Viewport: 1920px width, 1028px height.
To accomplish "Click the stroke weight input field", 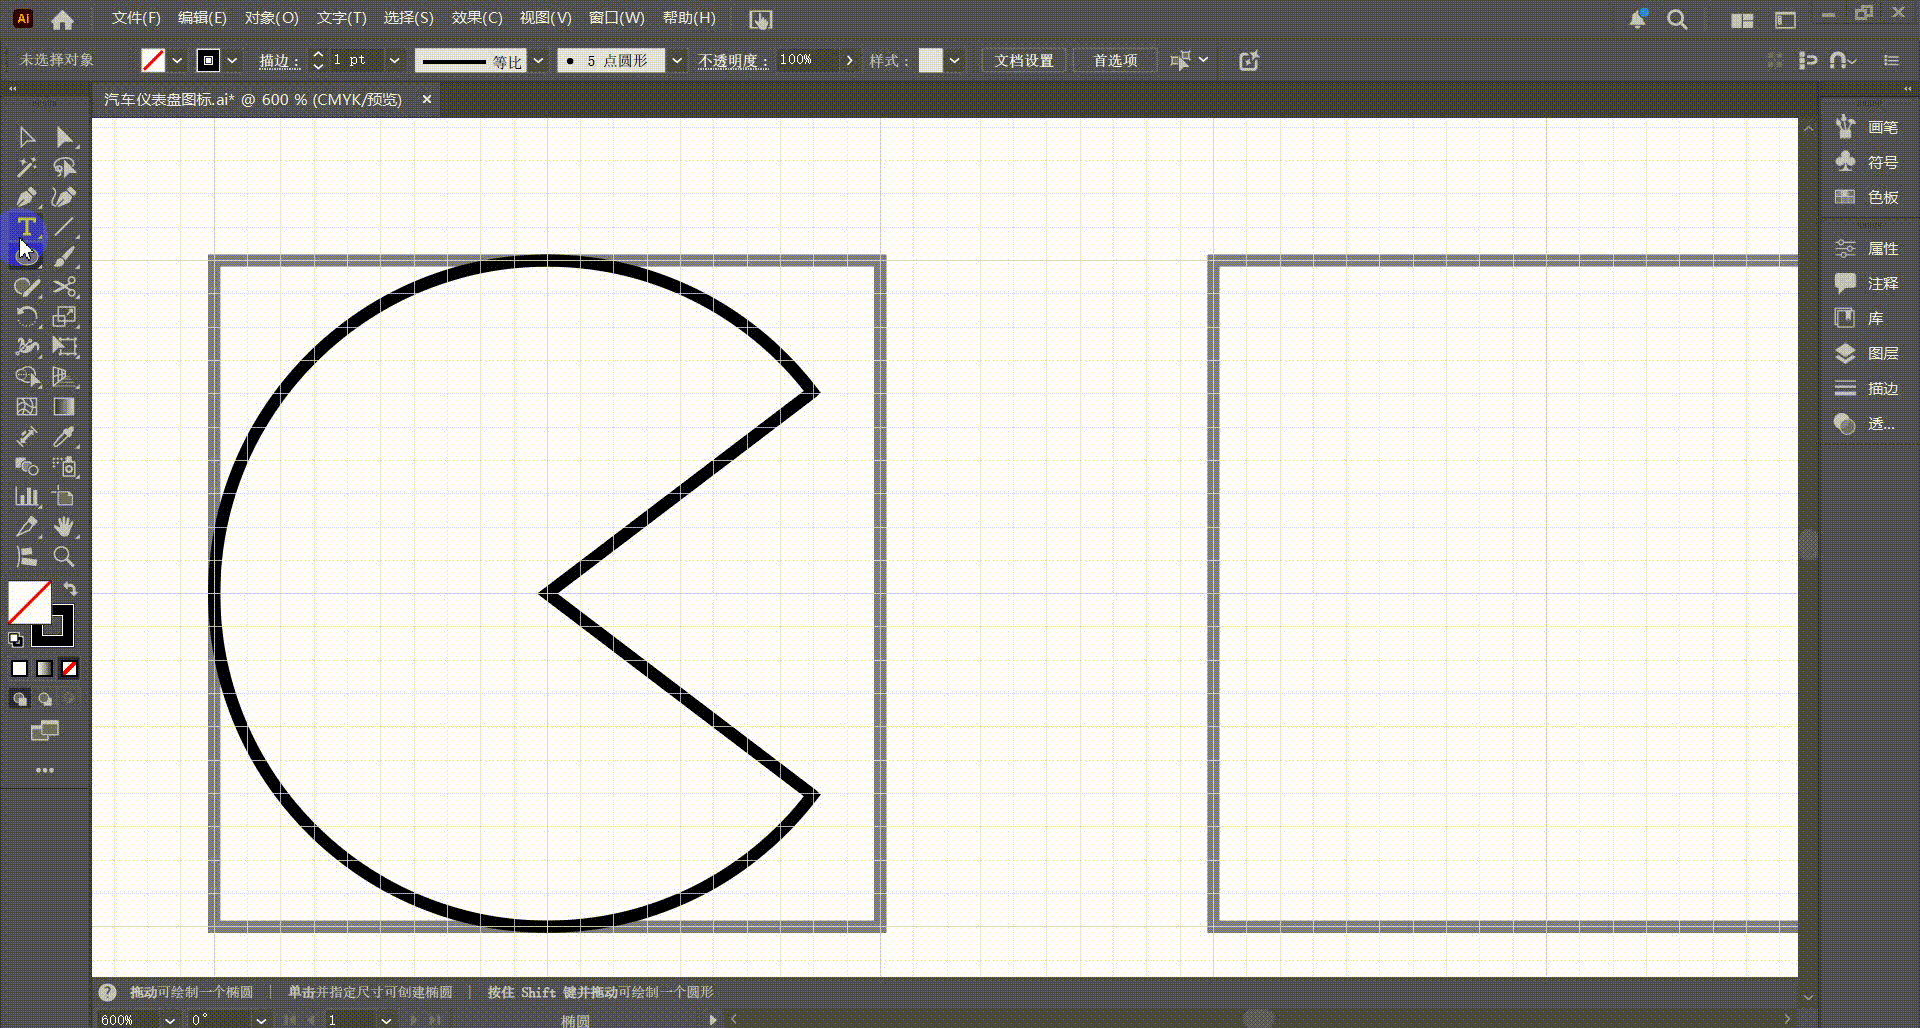I will coord(356,60).
